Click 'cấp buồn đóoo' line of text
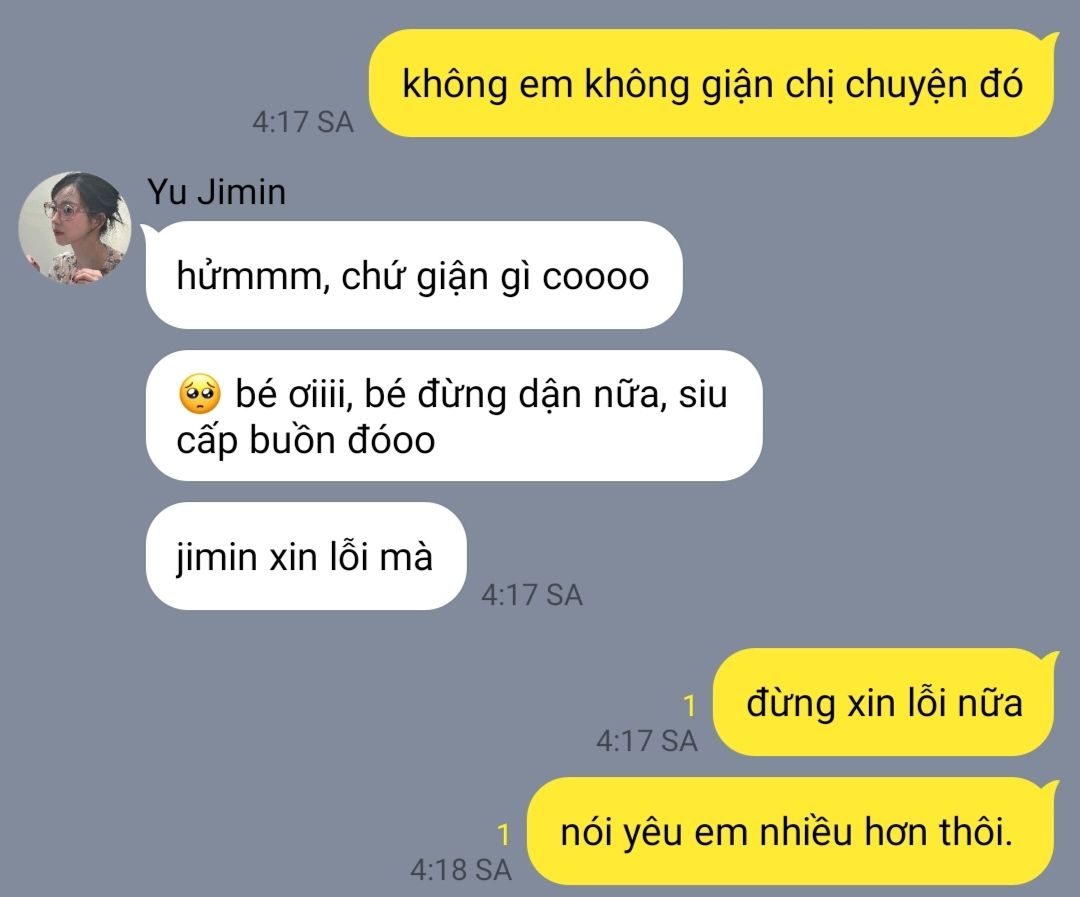The height and width of the screenshot is (897, 1080). click(306, 440)
